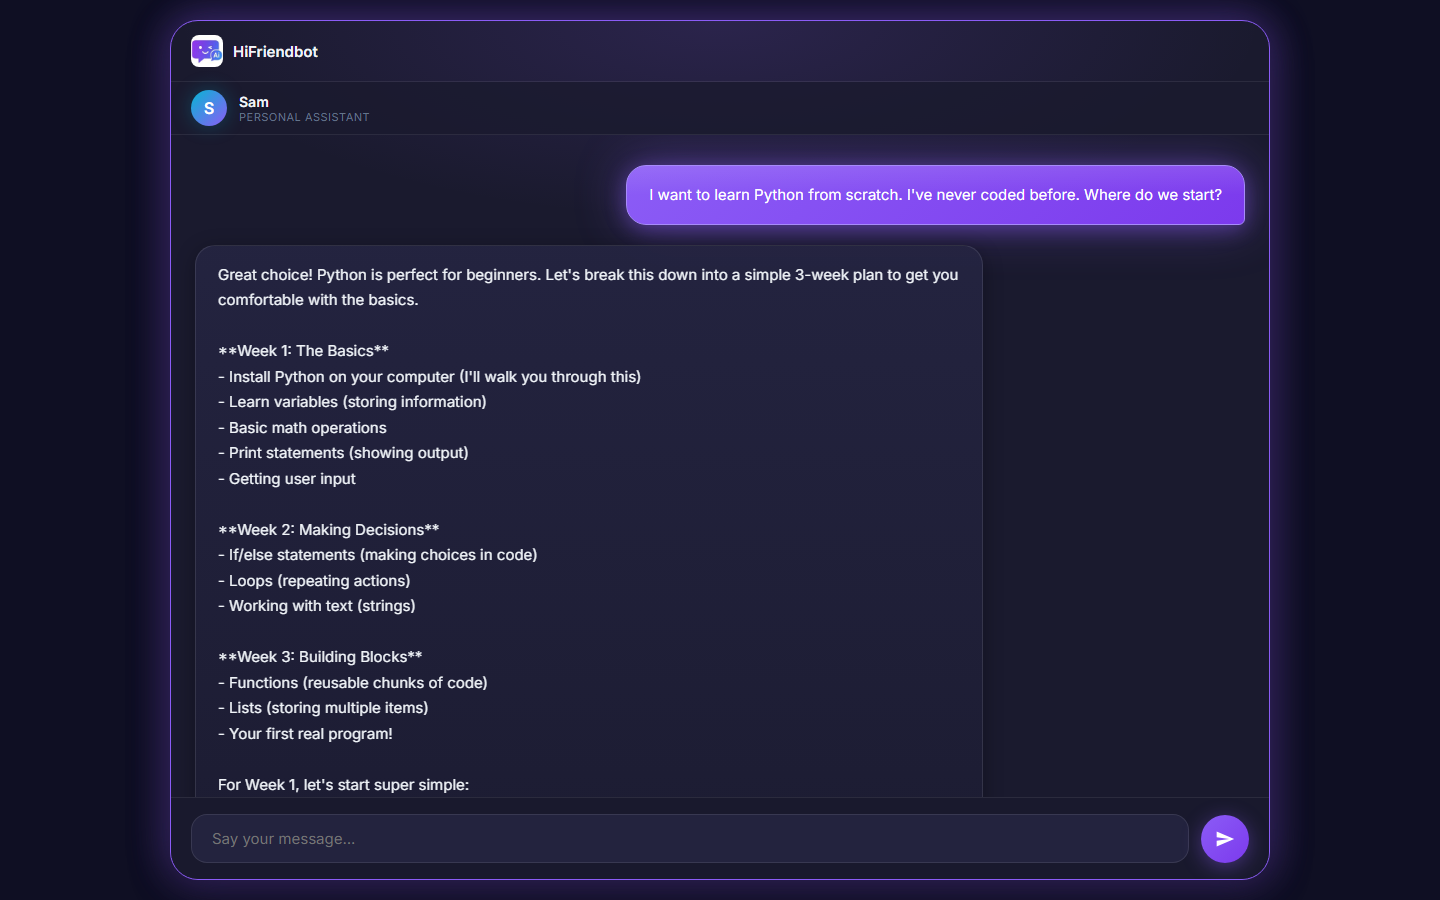The width and height of the screenshot is (1440, 900).
Task: Click 'For Week 1, let's start super simple' text
Action: (x=343, y=785)
